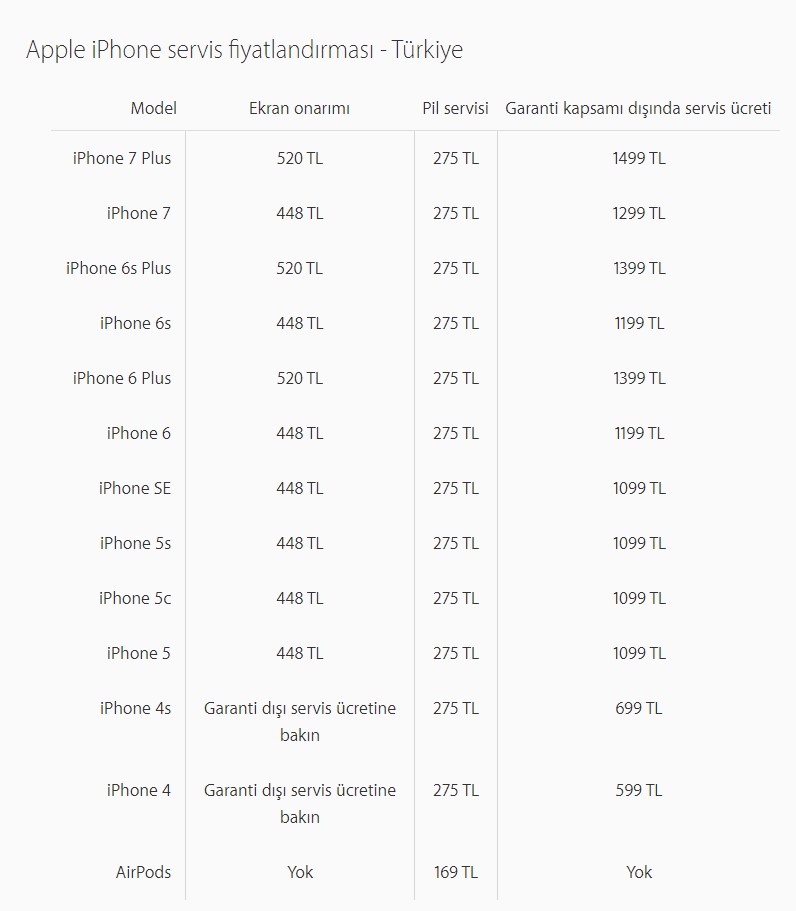Select the iPhone 7 model name

(139, 213)
